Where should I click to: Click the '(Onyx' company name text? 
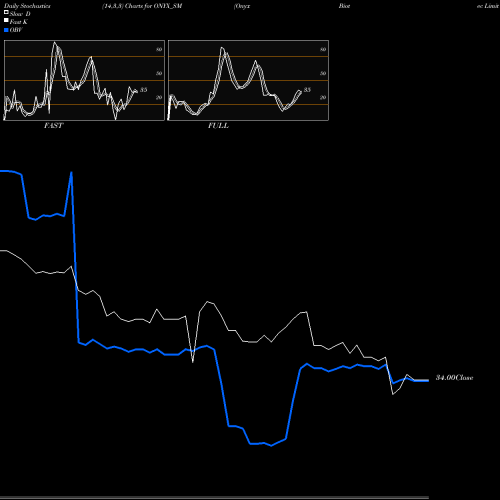tap(242, 6)
